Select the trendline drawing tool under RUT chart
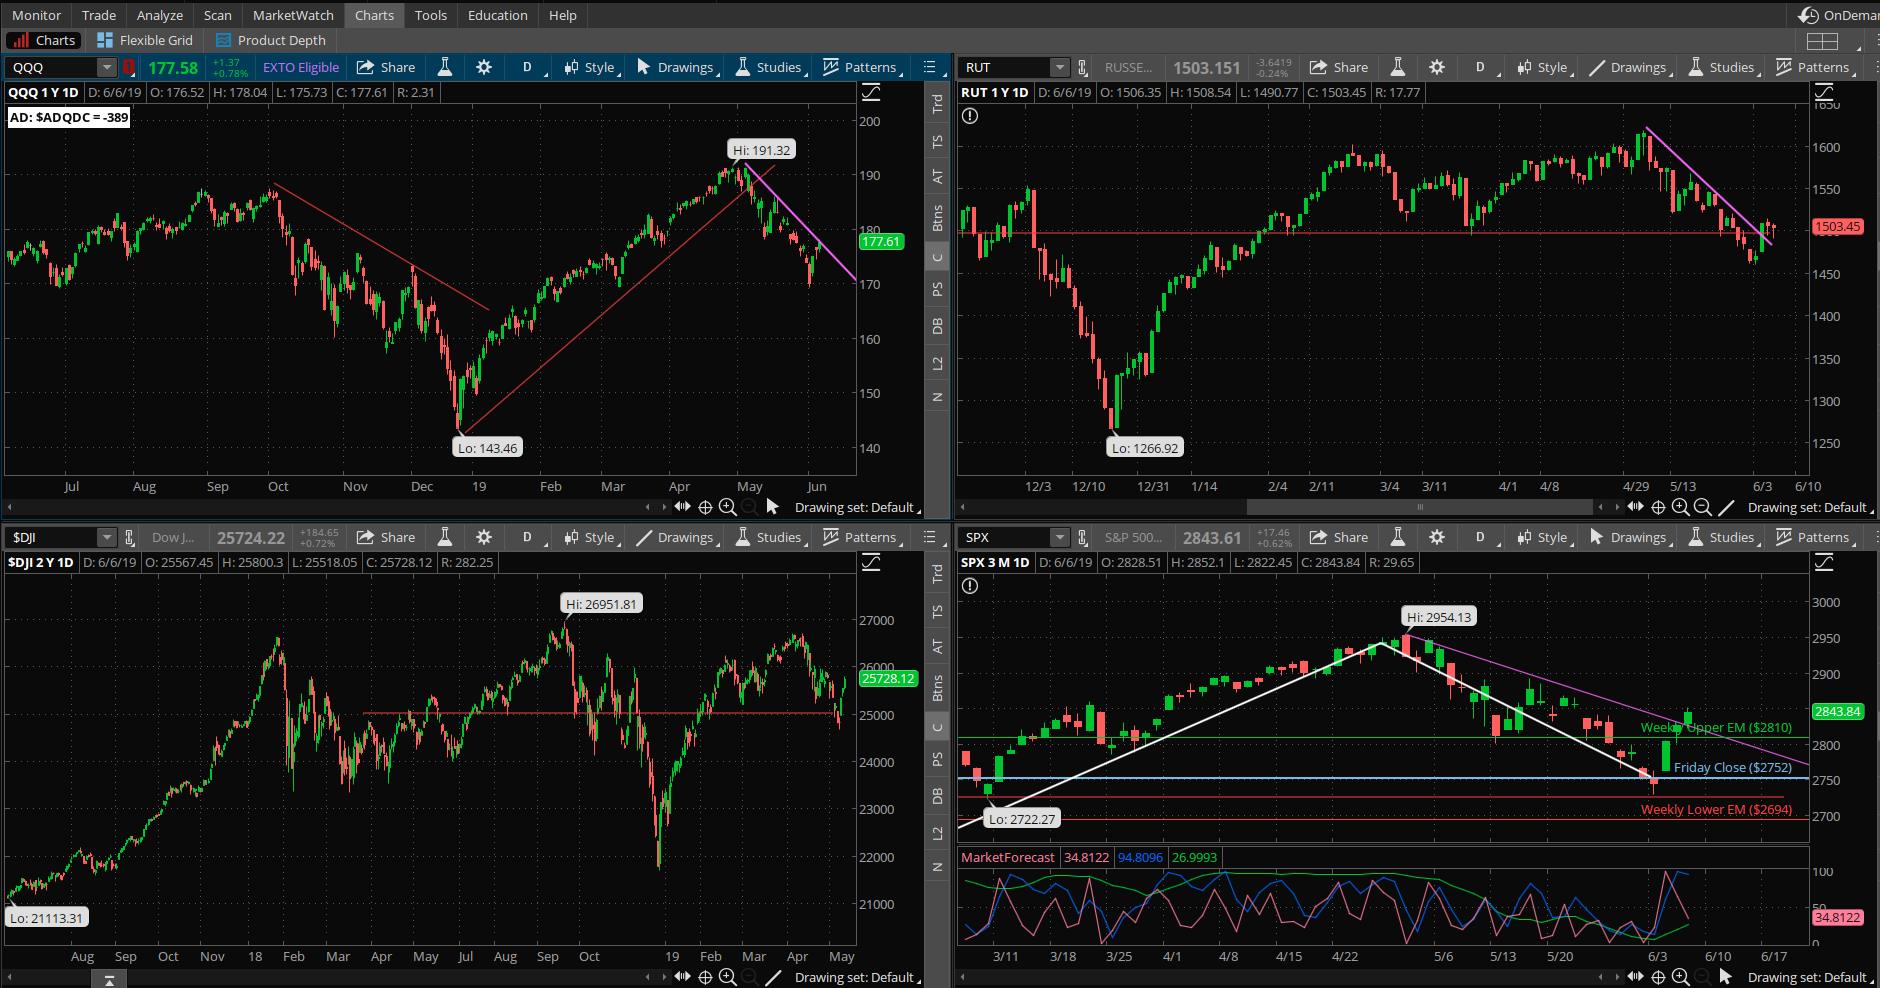1880x988 pixels. click(1725, 507)
